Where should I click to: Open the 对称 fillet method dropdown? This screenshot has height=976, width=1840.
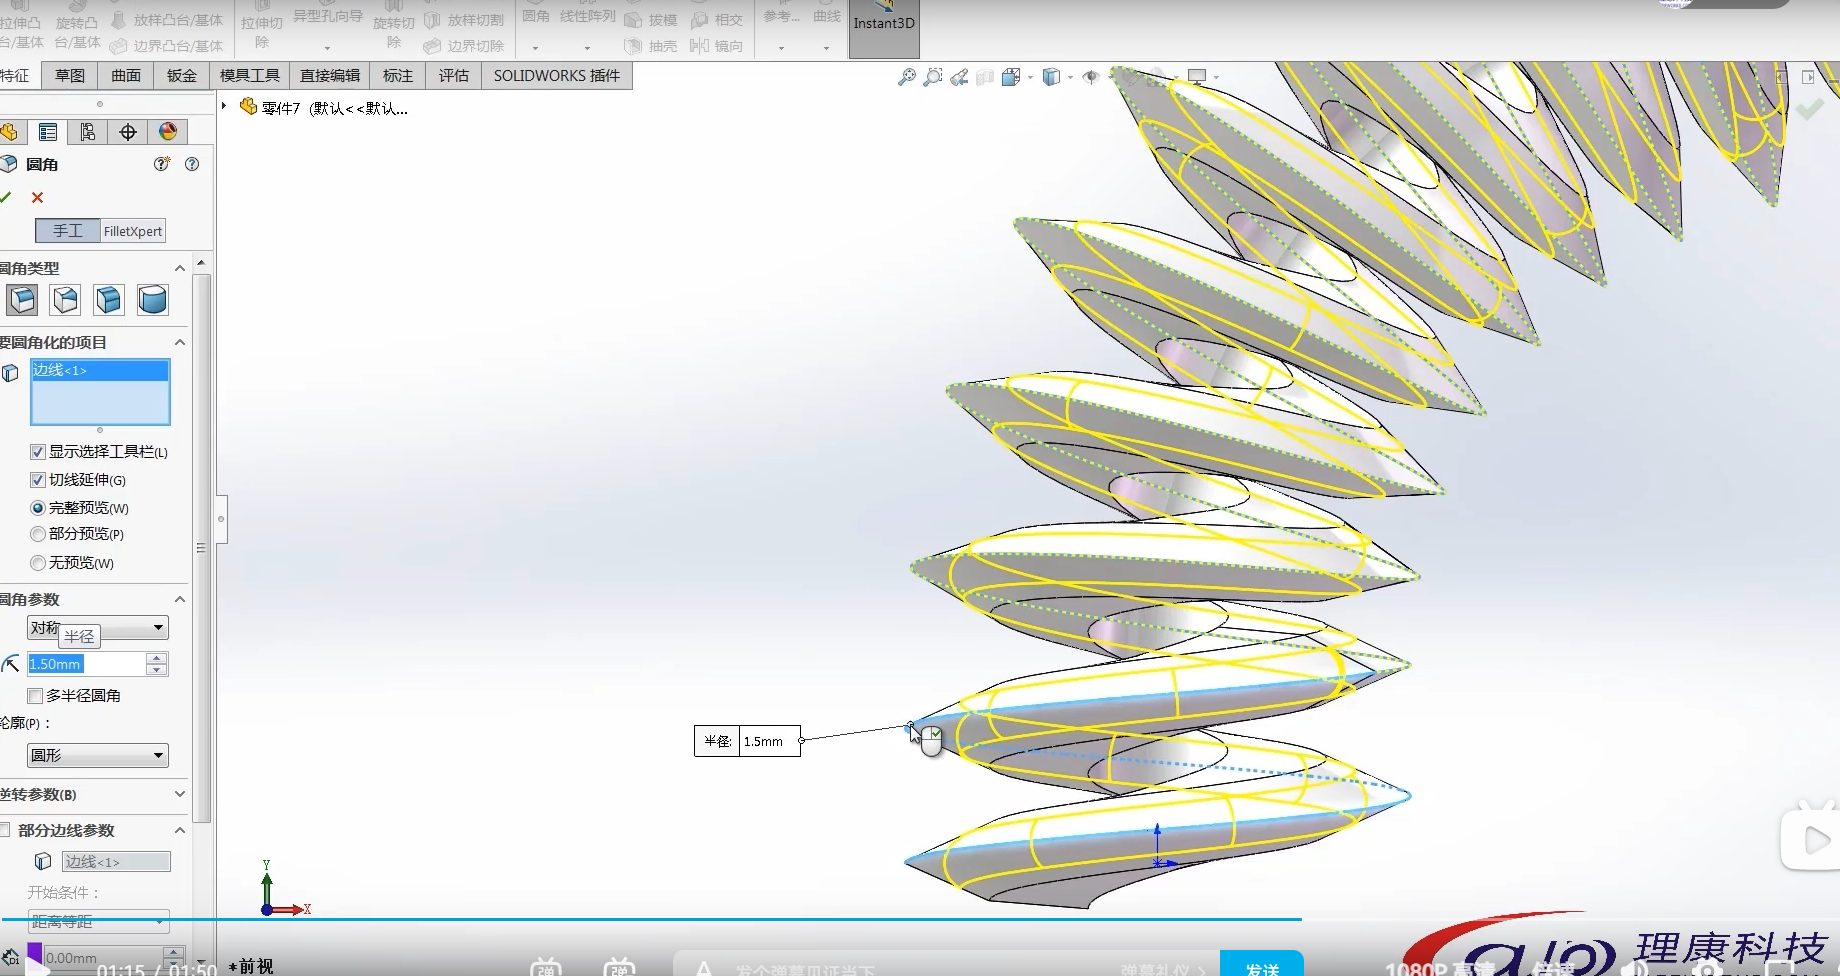[97, 628]
